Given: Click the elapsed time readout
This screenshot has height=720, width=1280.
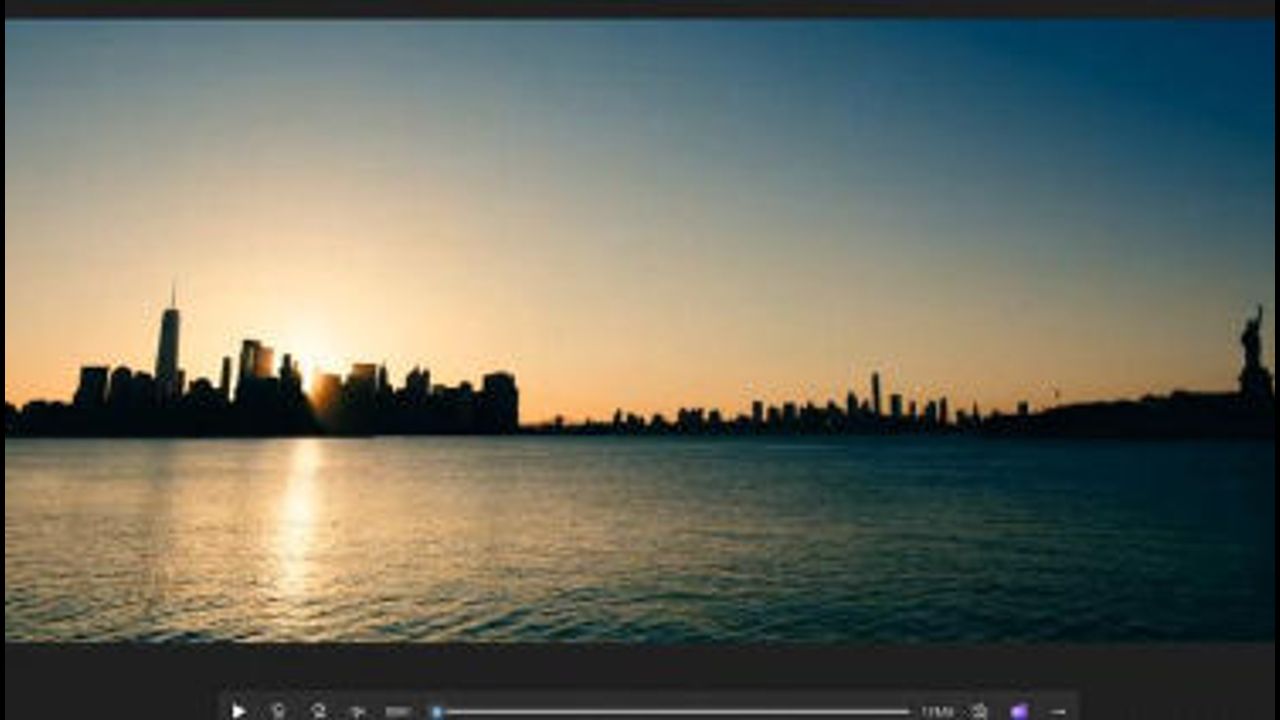Looking at the screenshot, I should point(398,711).
